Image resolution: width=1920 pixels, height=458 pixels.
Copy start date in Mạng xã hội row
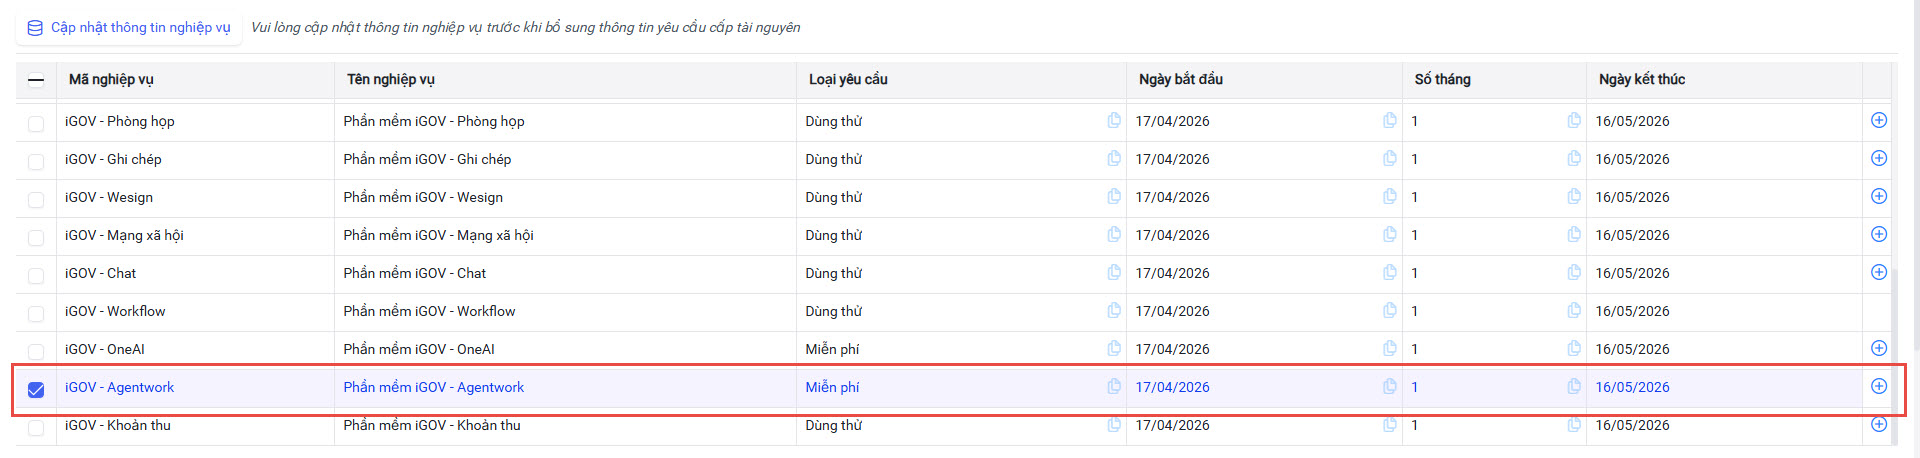point(1390,234)
